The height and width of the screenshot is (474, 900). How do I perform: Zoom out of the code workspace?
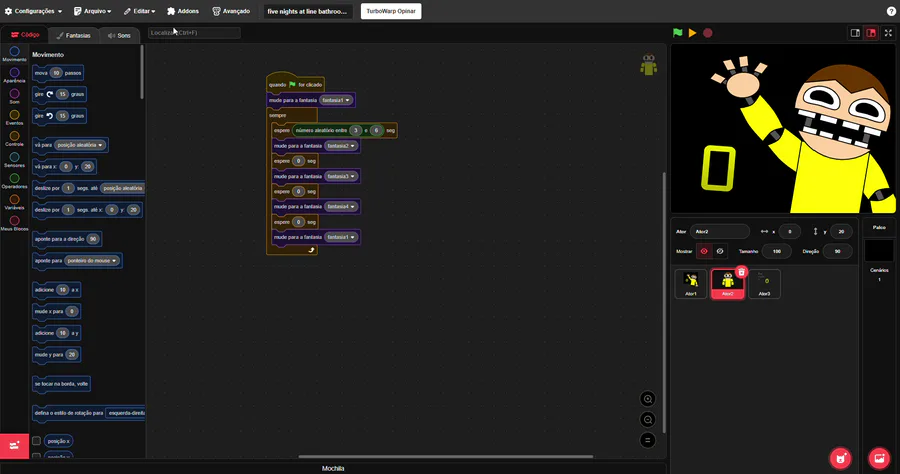tap(647, 419)
